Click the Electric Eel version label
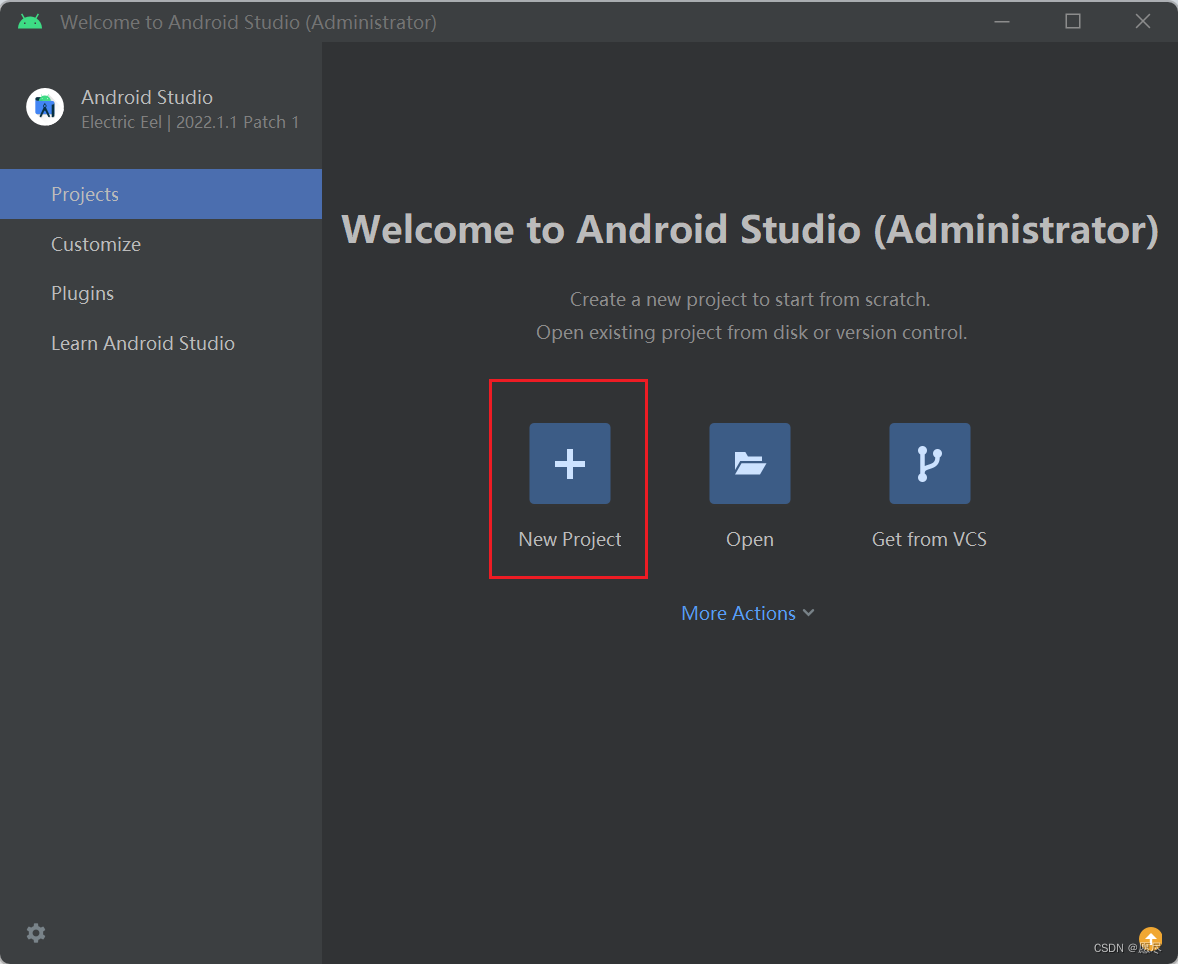Image resolution: width=1178 pixels, height=964 pixels. 190,121
